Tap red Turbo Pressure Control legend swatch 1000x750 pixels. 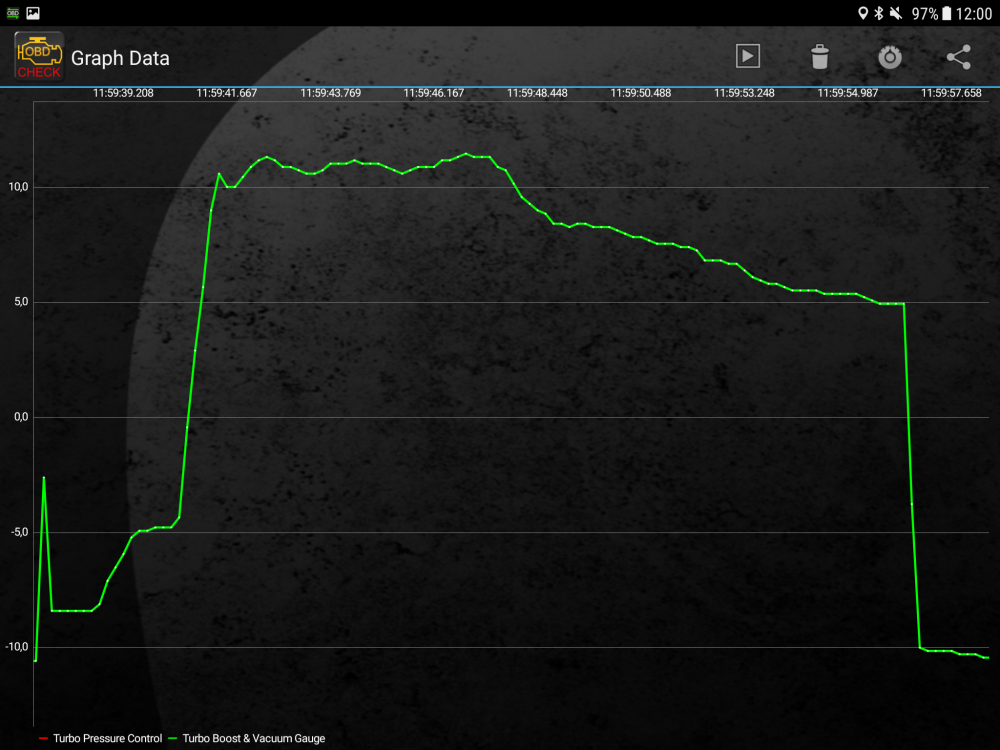(43, 738)
